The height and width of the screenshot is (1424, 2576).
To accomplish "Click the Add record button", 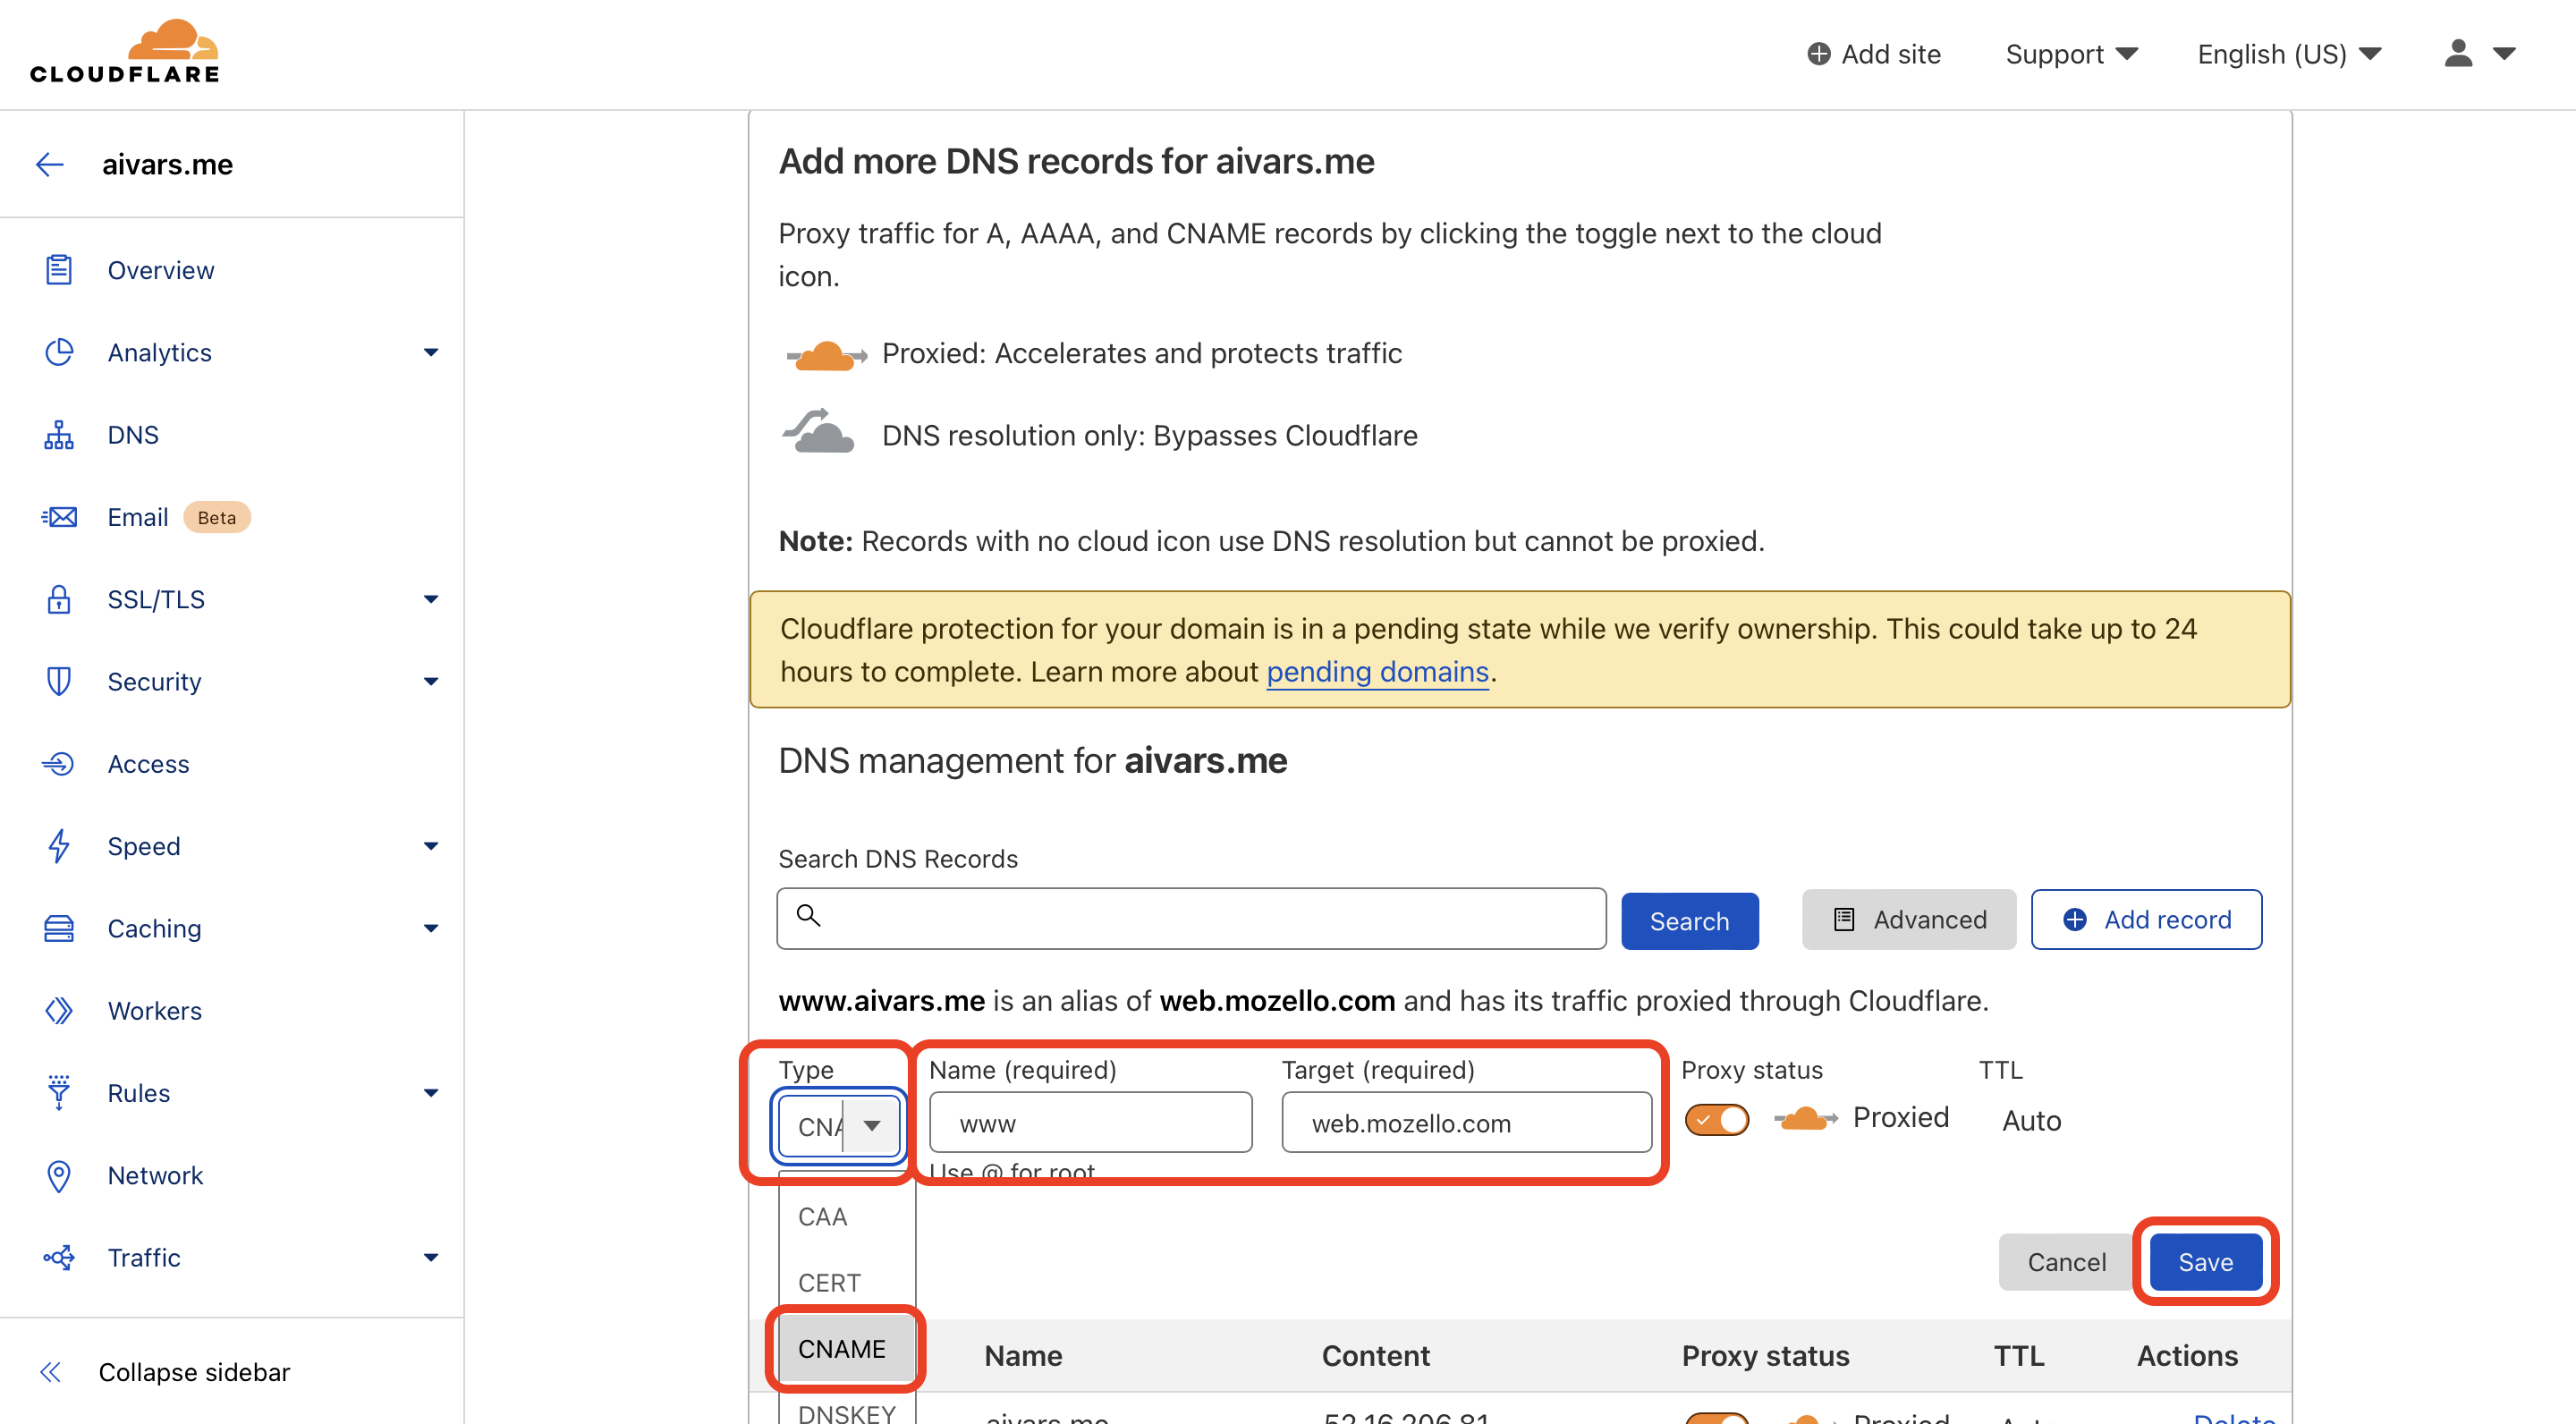I will coord(2147,920).
